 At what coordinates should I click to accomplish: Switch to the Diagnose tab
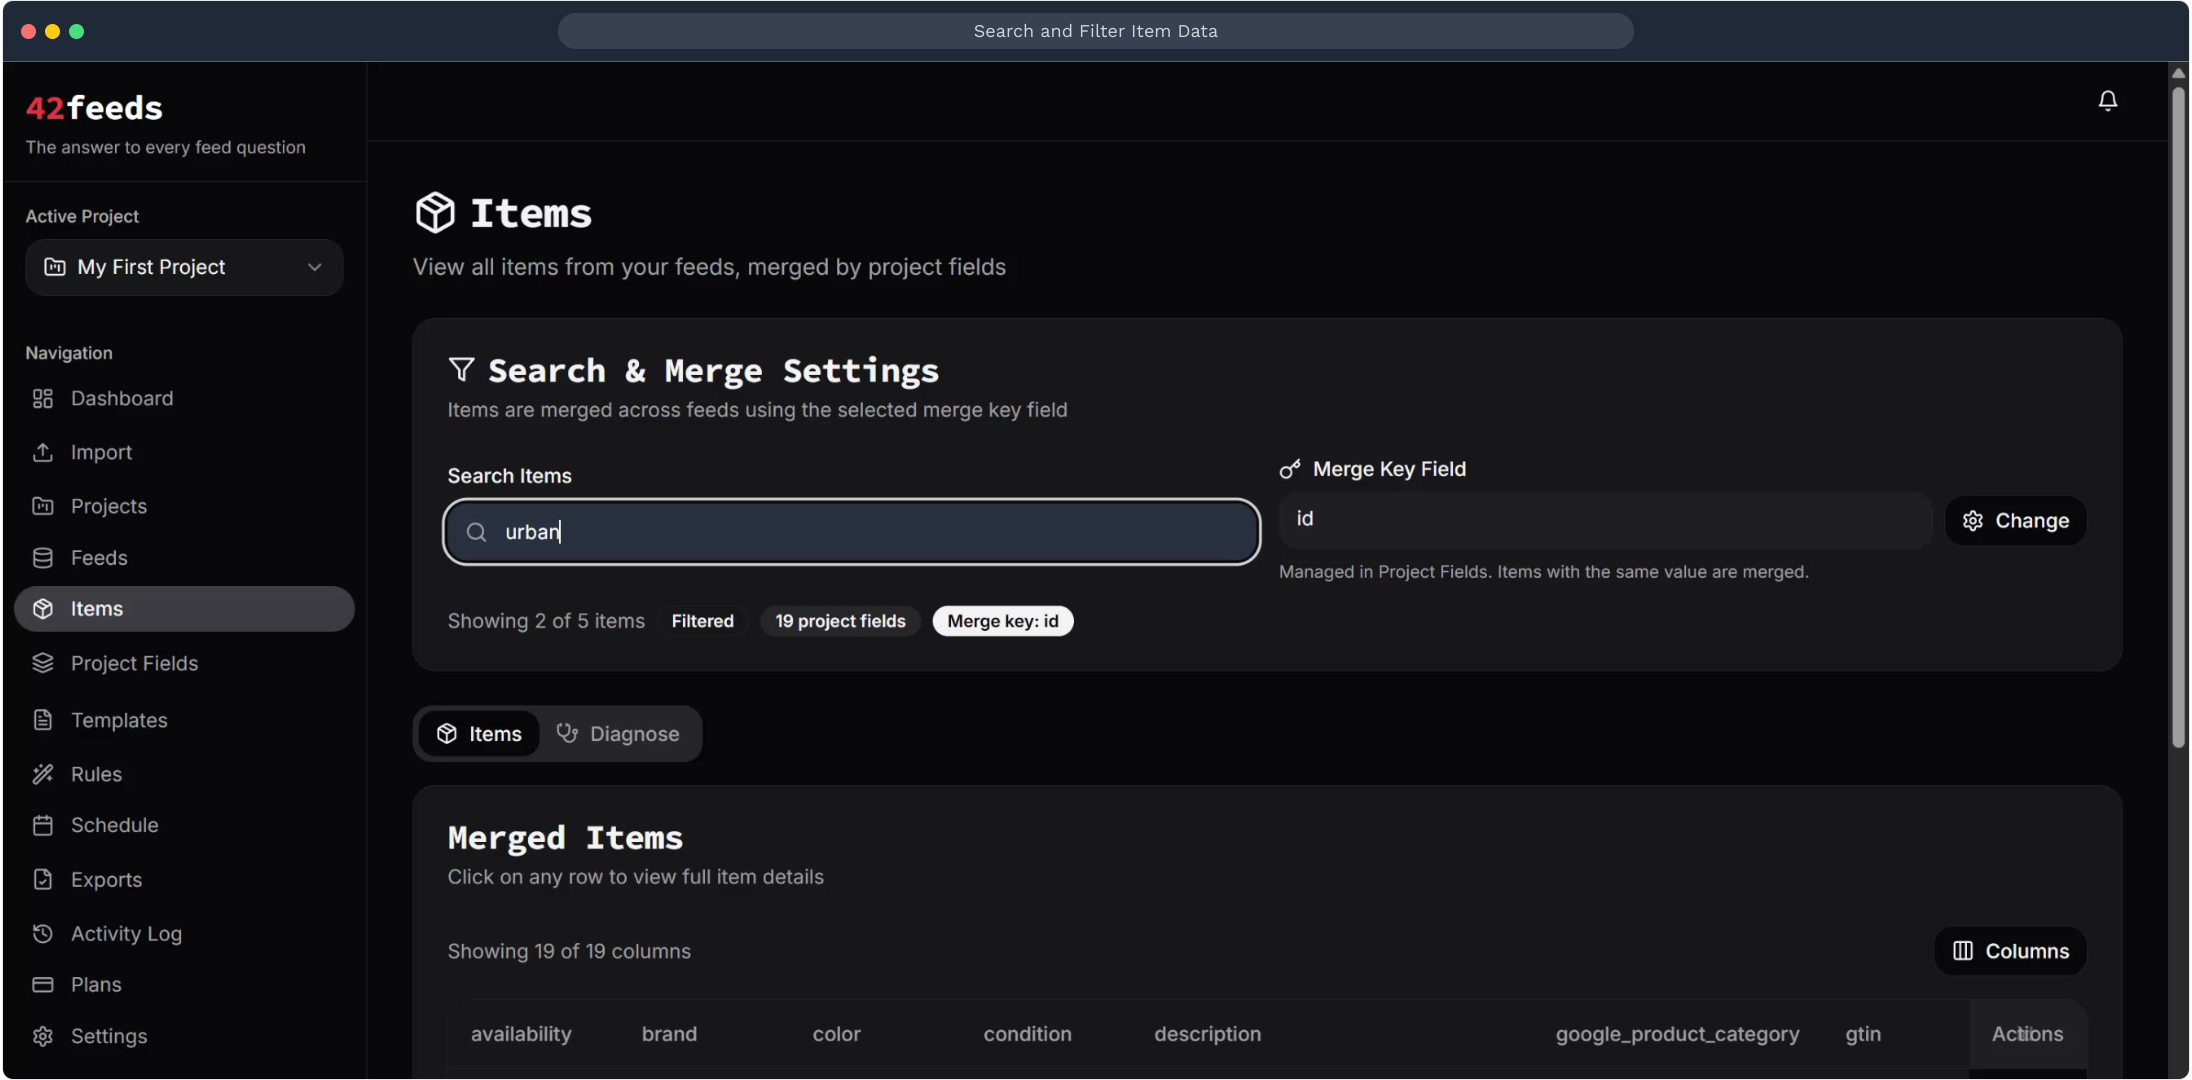pos(618,734)
